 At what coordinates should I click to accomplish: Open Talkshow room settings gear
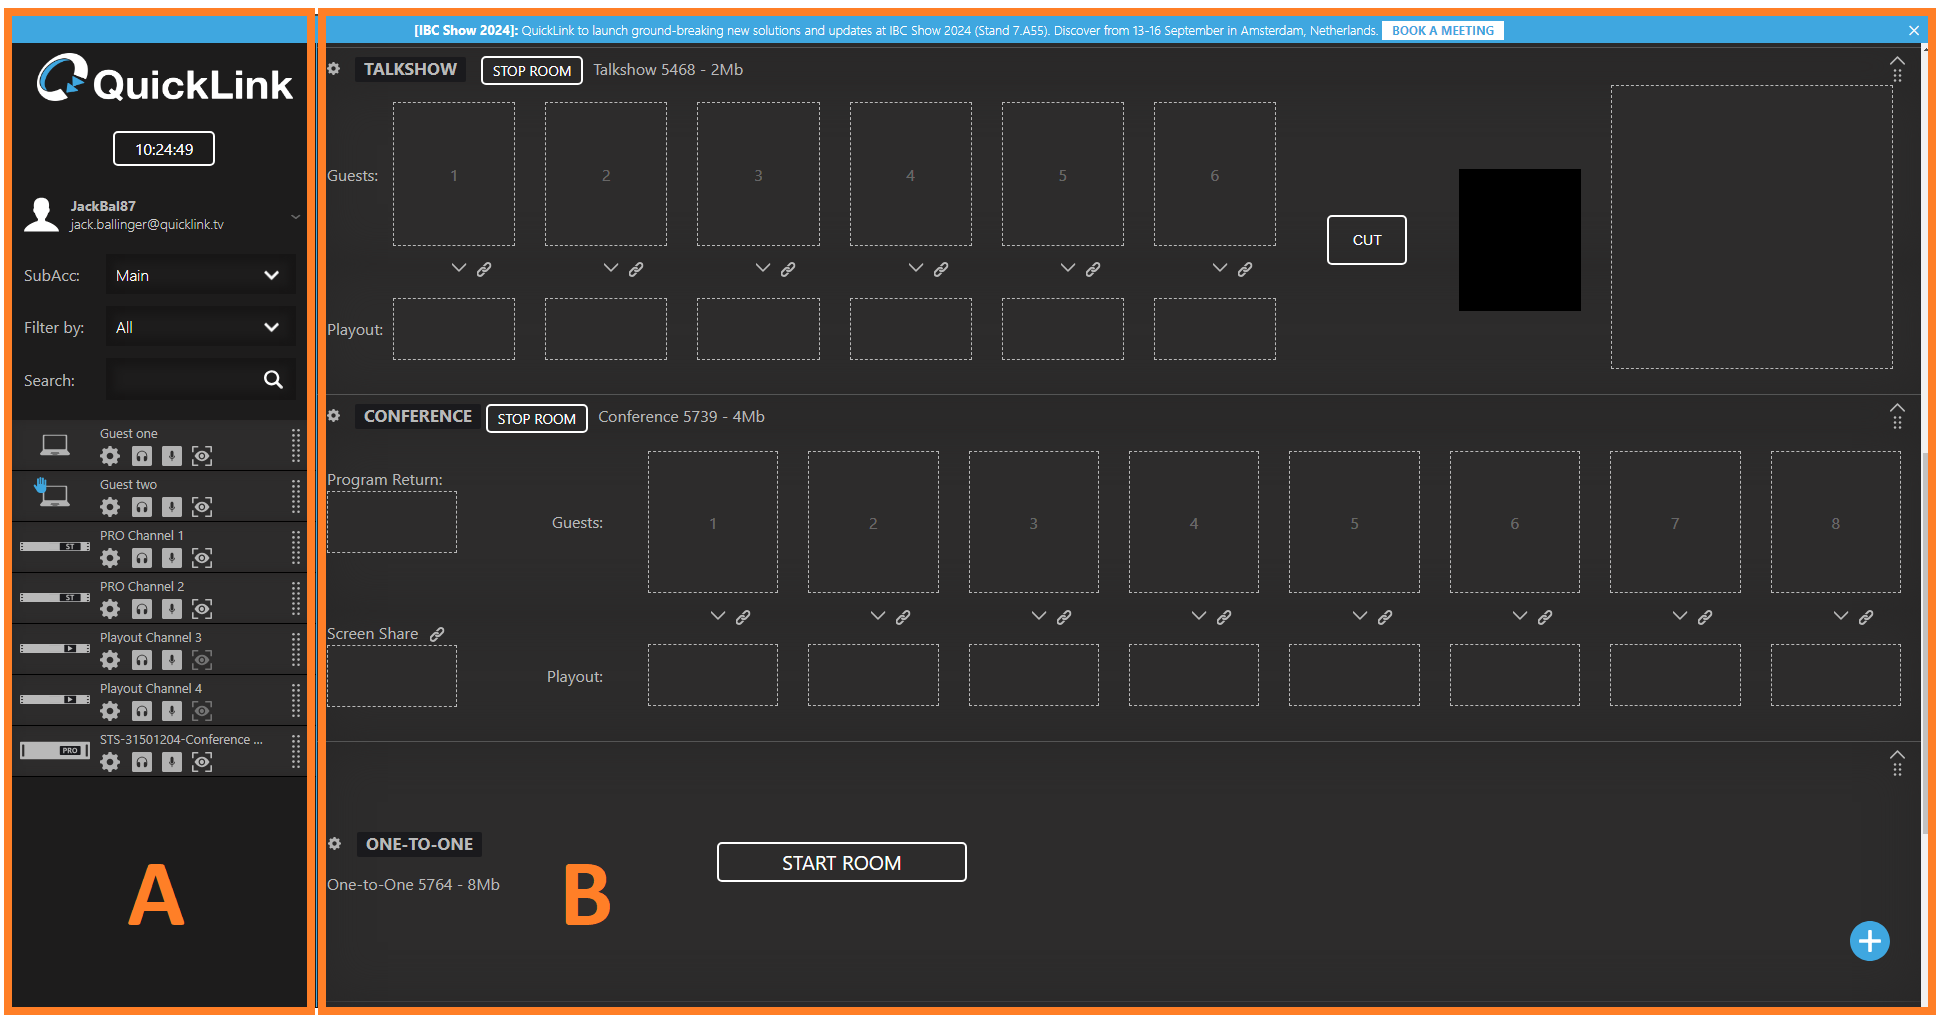tap(334, 69)
